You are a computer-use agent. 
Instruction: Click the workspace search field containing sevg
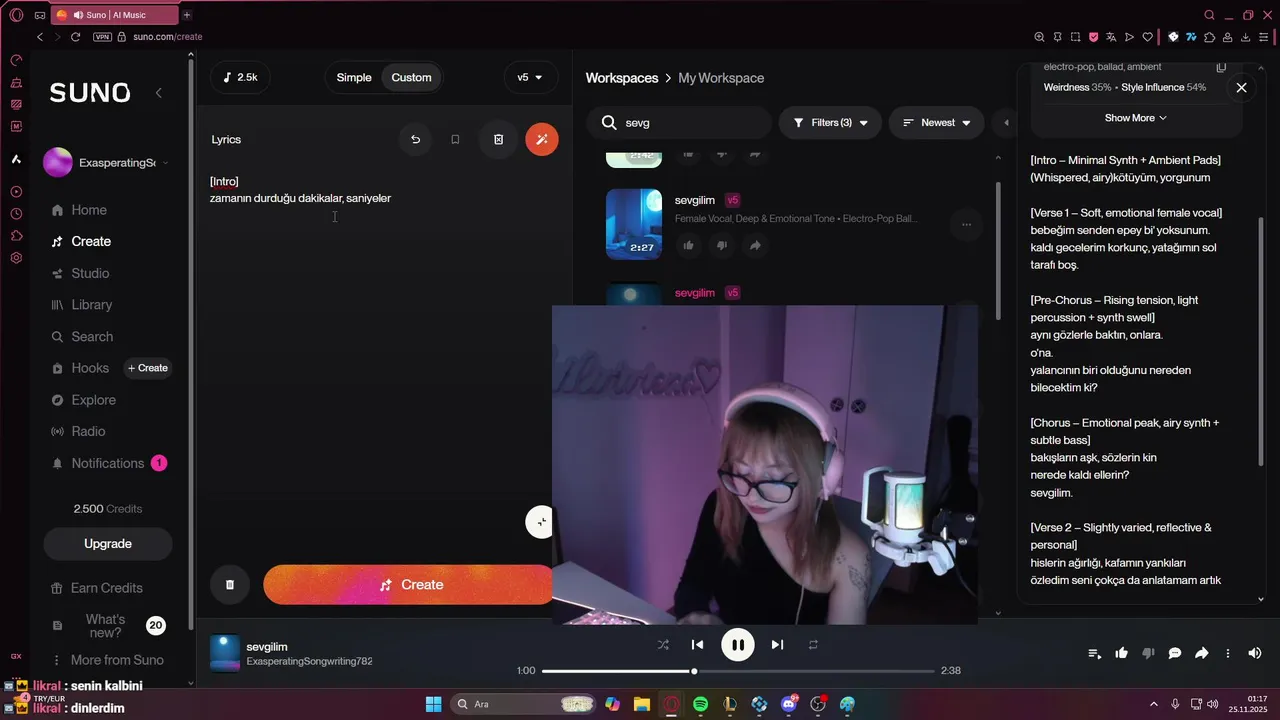coord(679,123)
